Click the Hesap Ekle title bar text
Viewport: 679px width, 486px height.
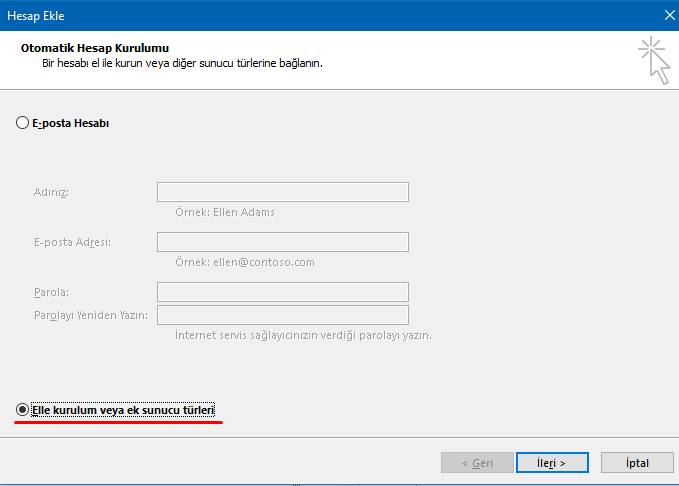click(36, 16)
